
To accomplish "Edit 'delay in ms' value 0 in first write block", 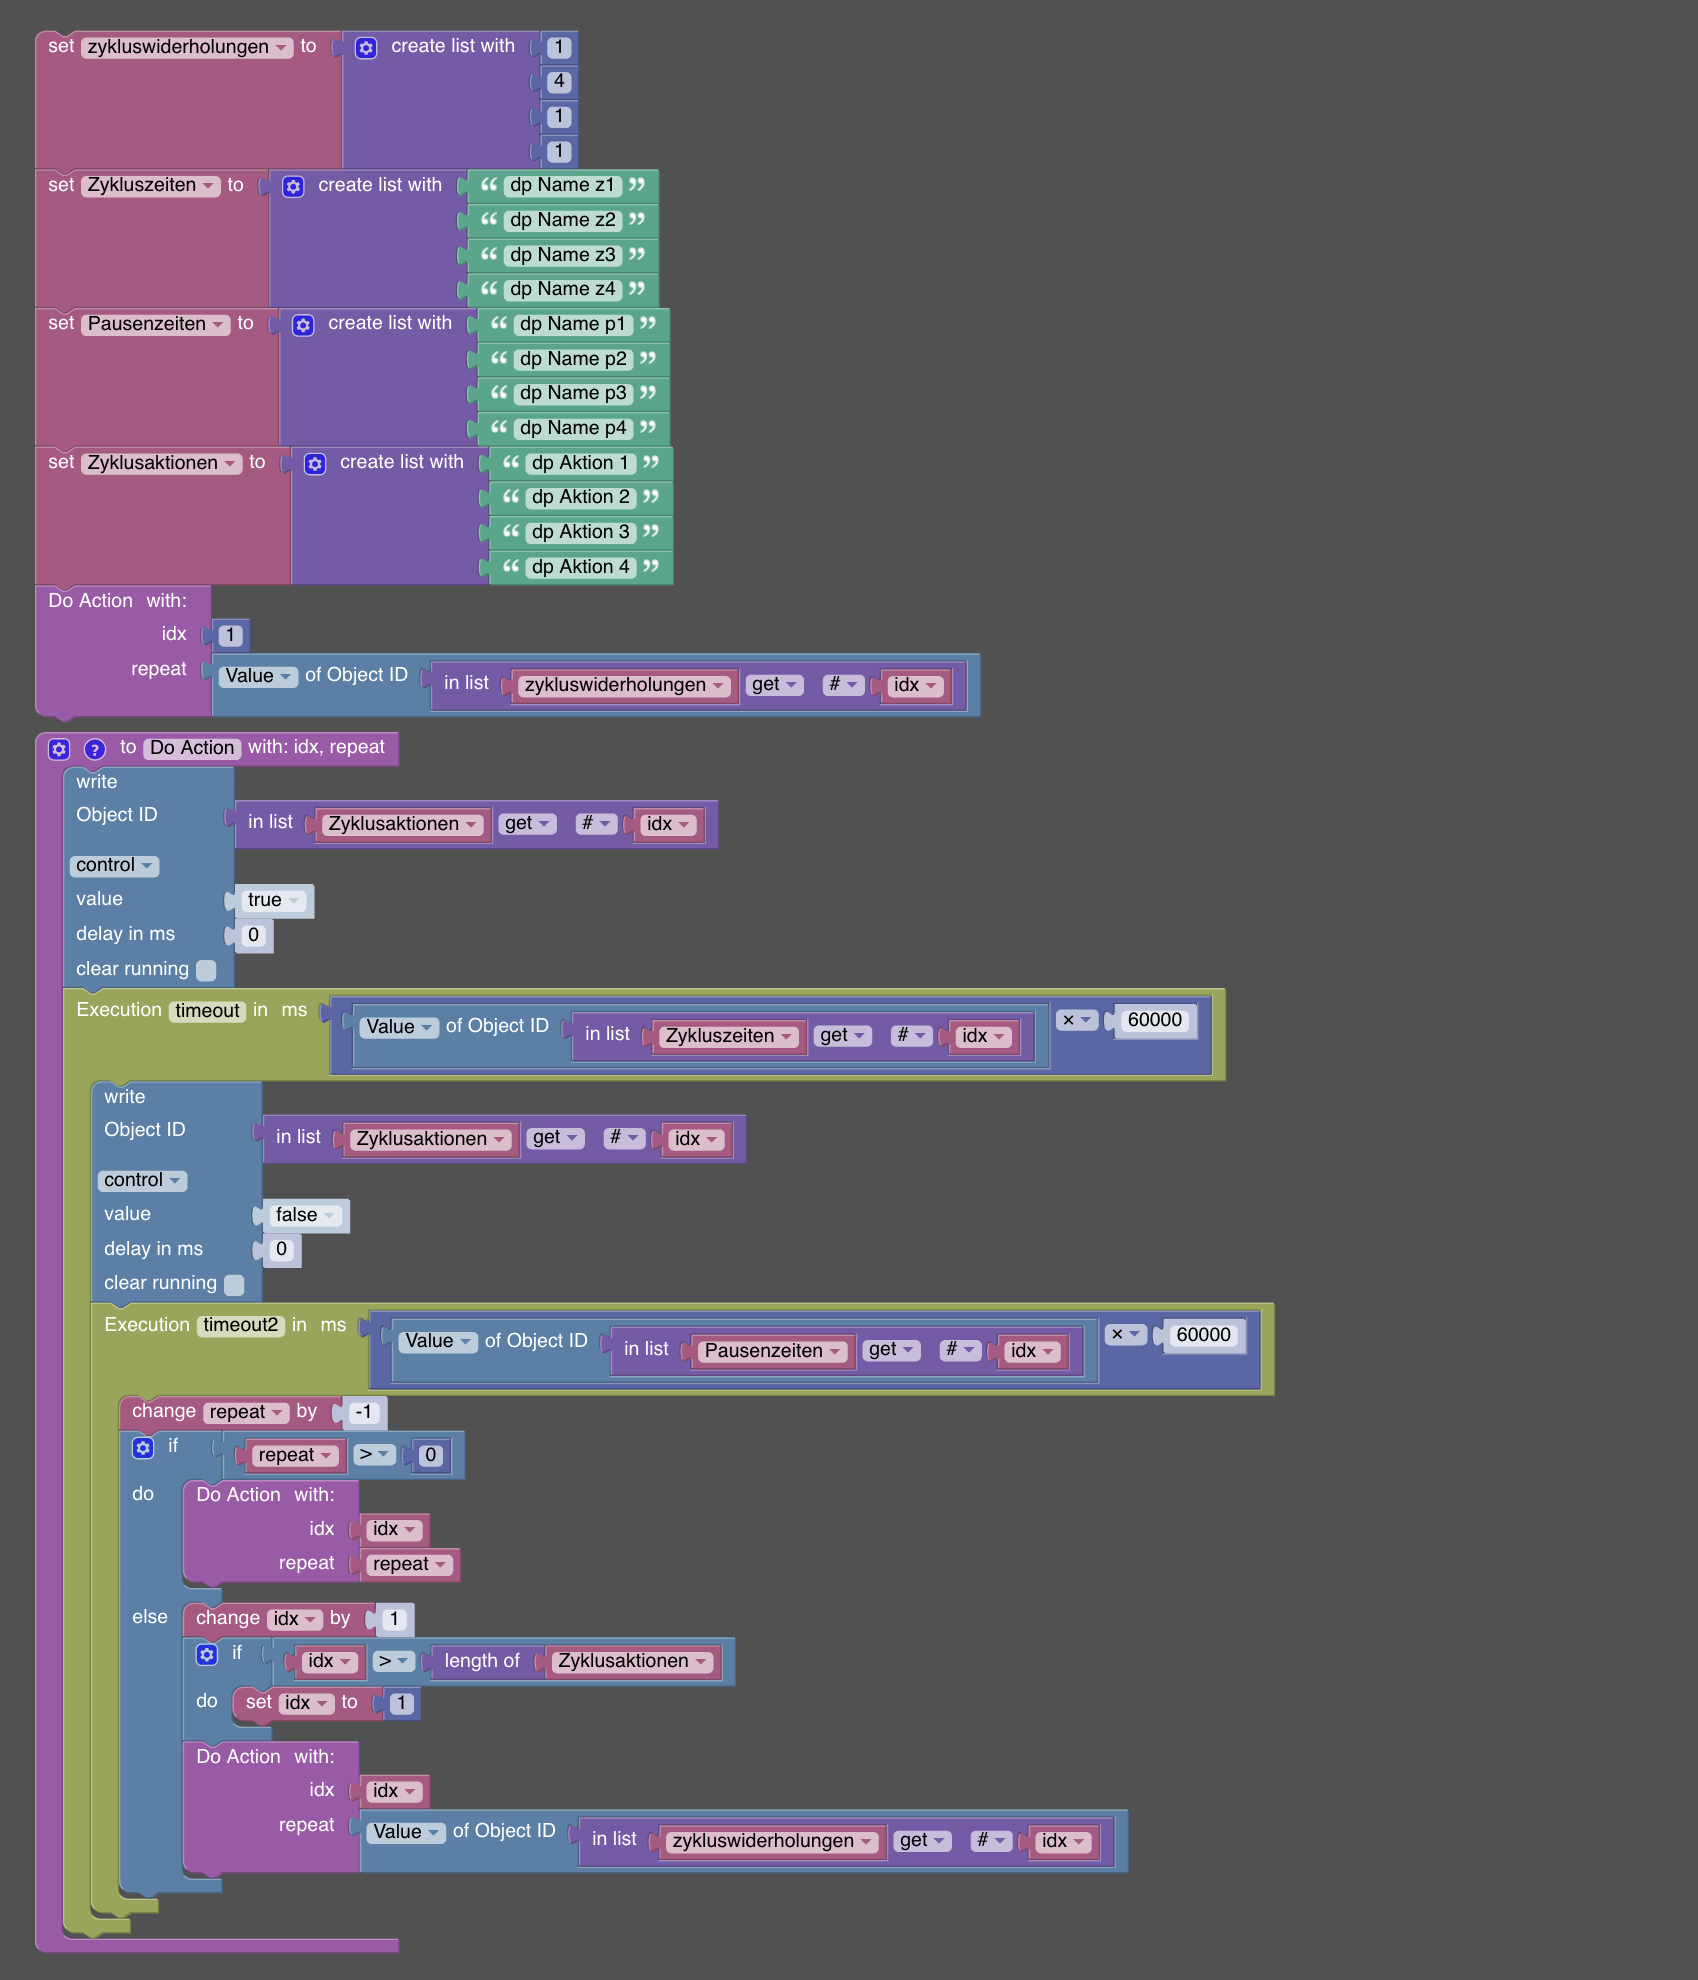I will [x=253, y=935].
